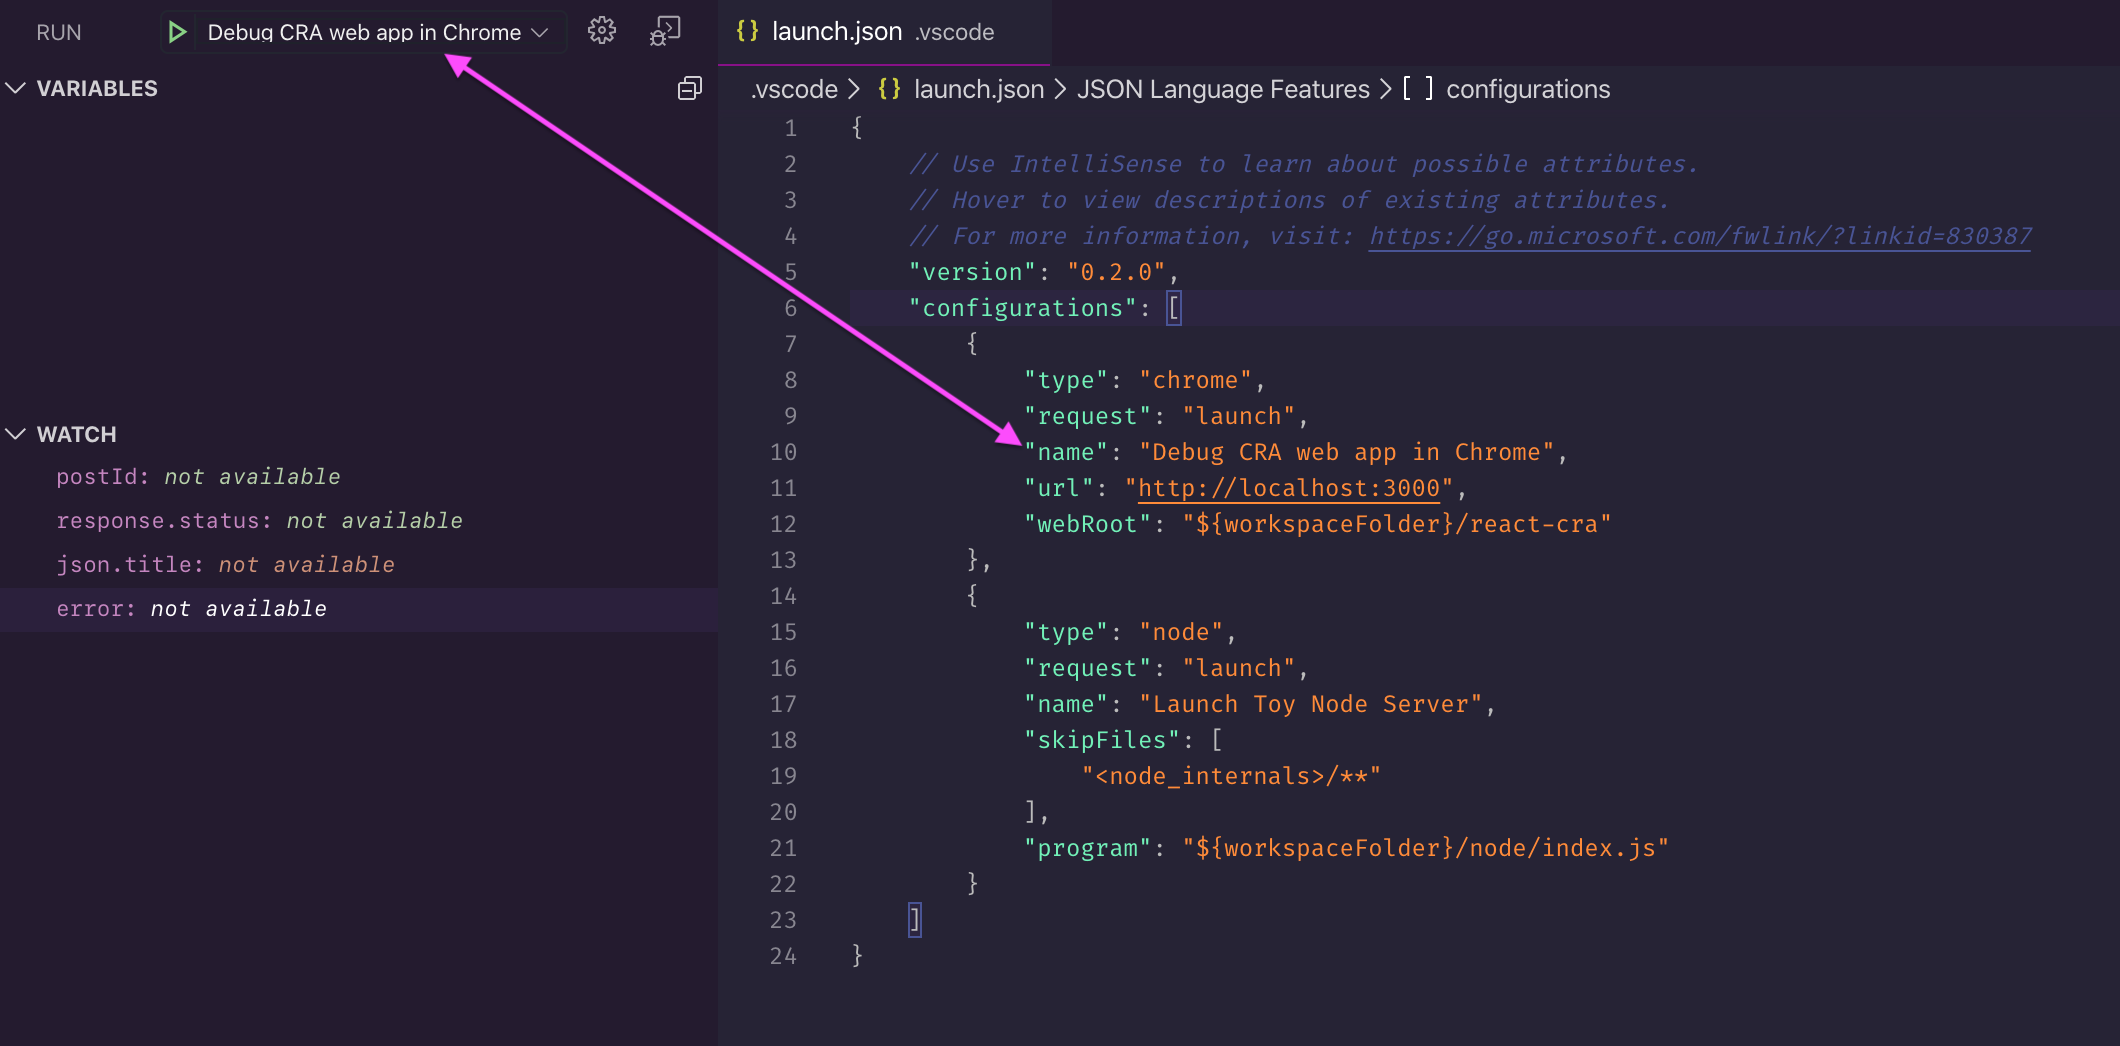Select the response.status watch expression
2120x1046 pixels.
click(x=259, y=521)
